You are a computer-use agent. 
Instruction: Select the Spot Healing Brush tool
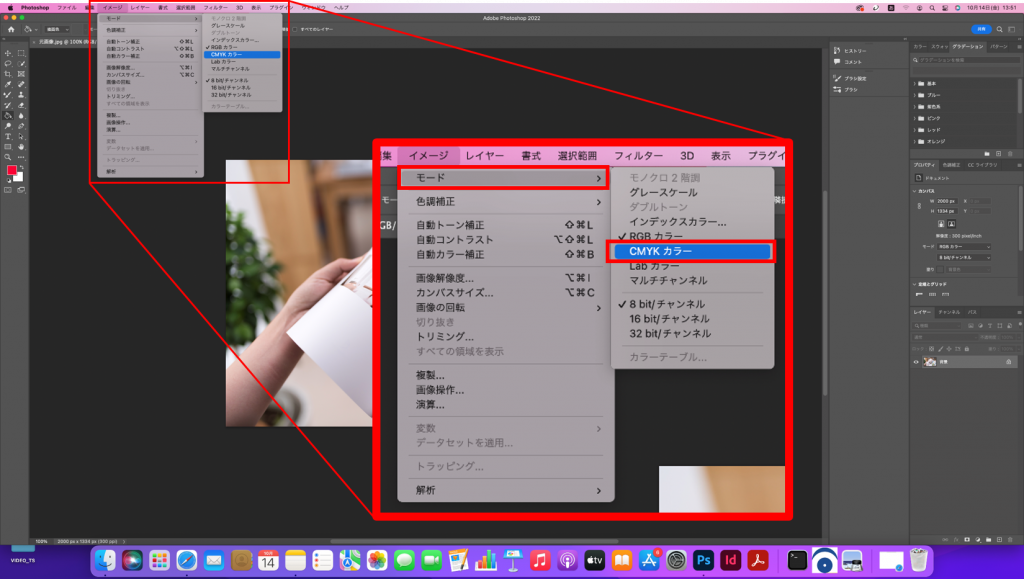(21, 84)
